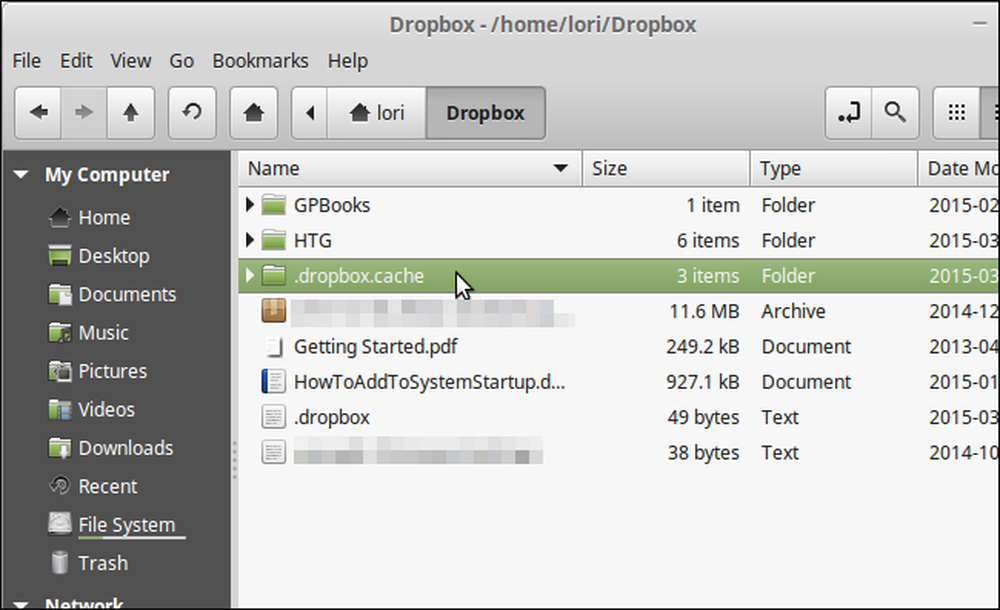The width and height of the screenshot is (1000, 610).
Task: Click the "249.2 kB" size cell
Action: click(x=702, y=346)
